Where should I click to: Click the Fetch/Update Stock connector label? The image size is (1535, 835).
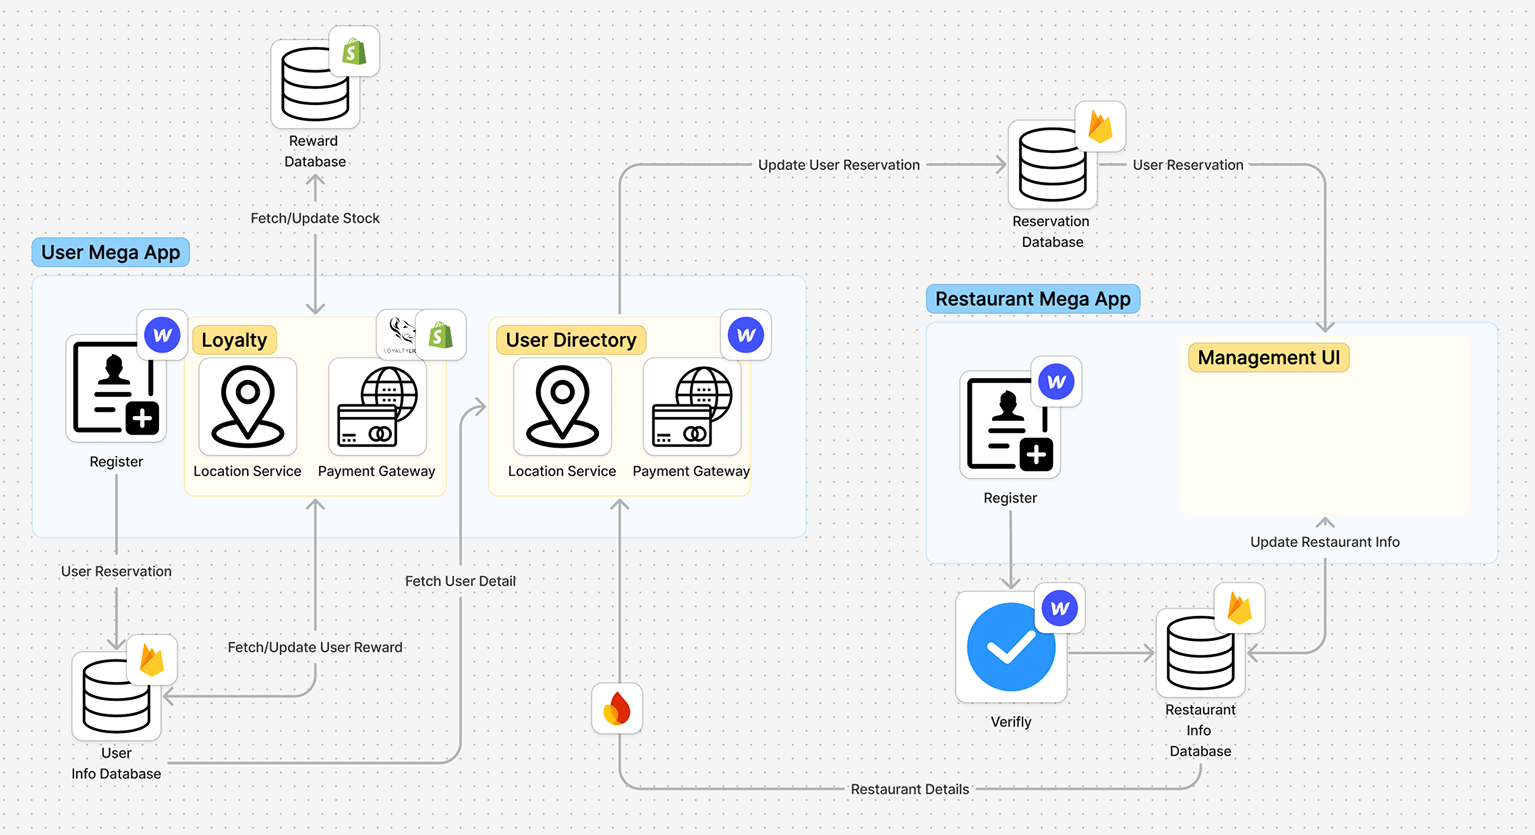(x=315, y=218)
